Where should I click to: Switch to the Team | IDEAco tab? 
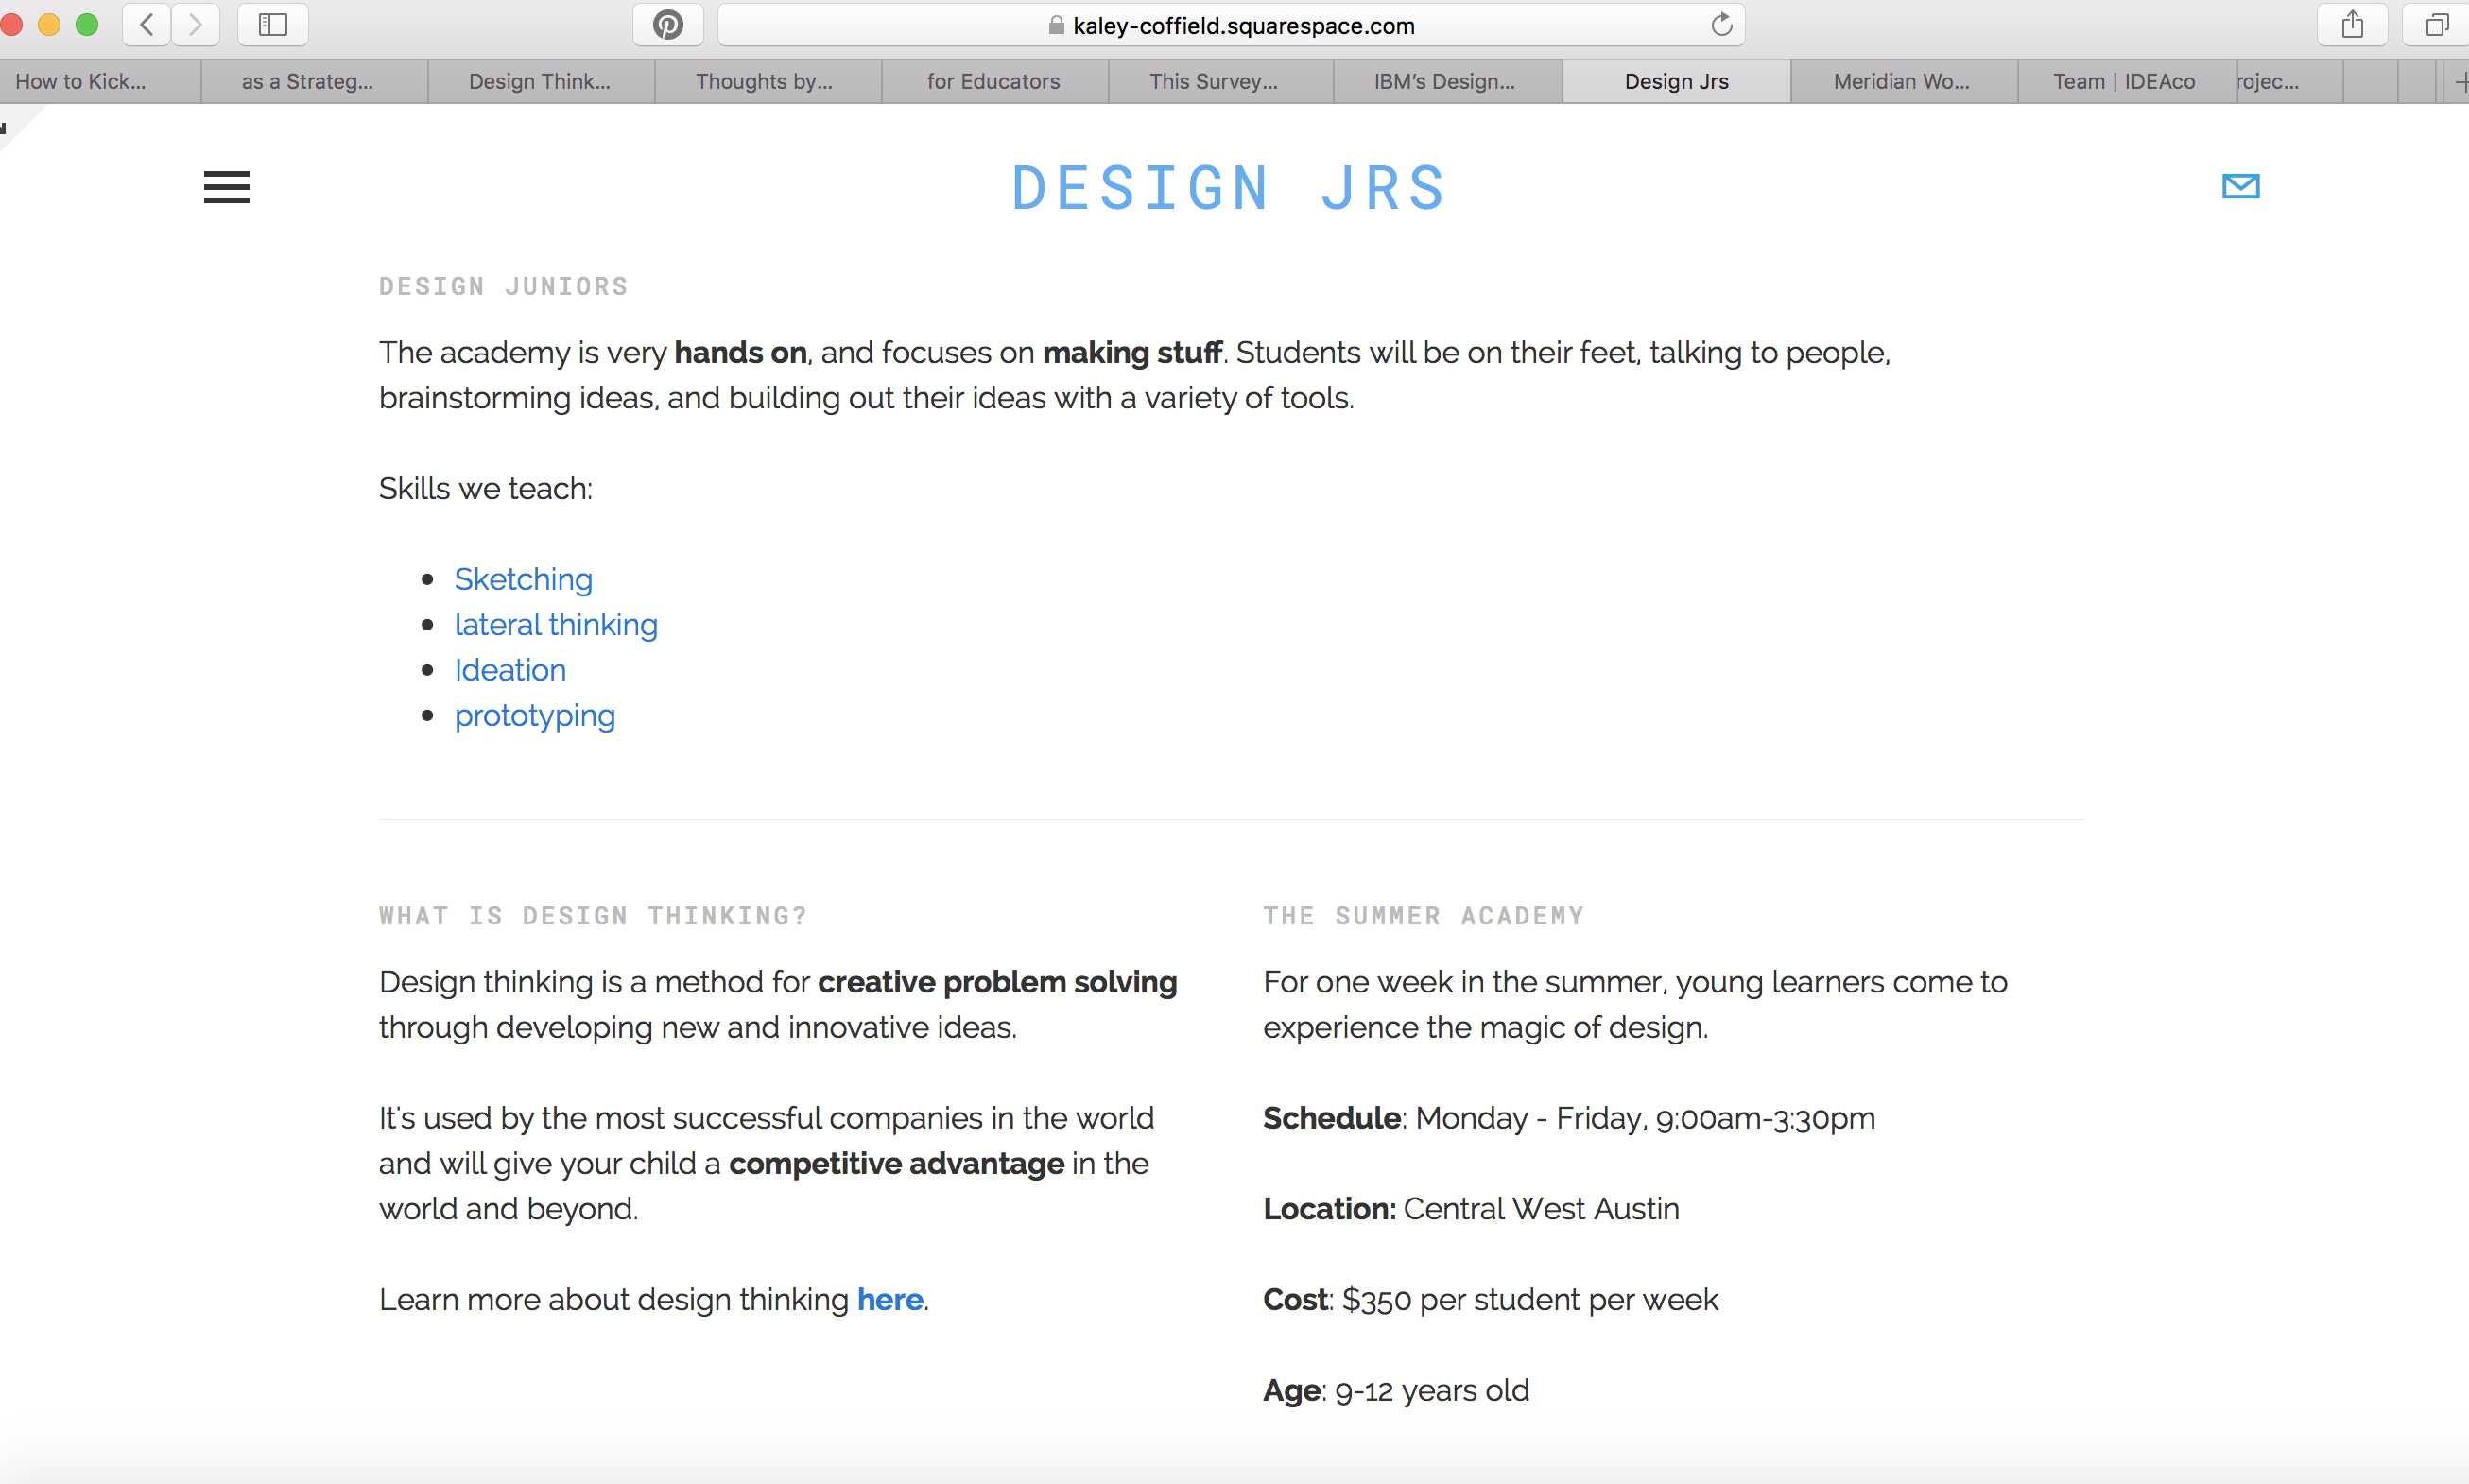2124,82
